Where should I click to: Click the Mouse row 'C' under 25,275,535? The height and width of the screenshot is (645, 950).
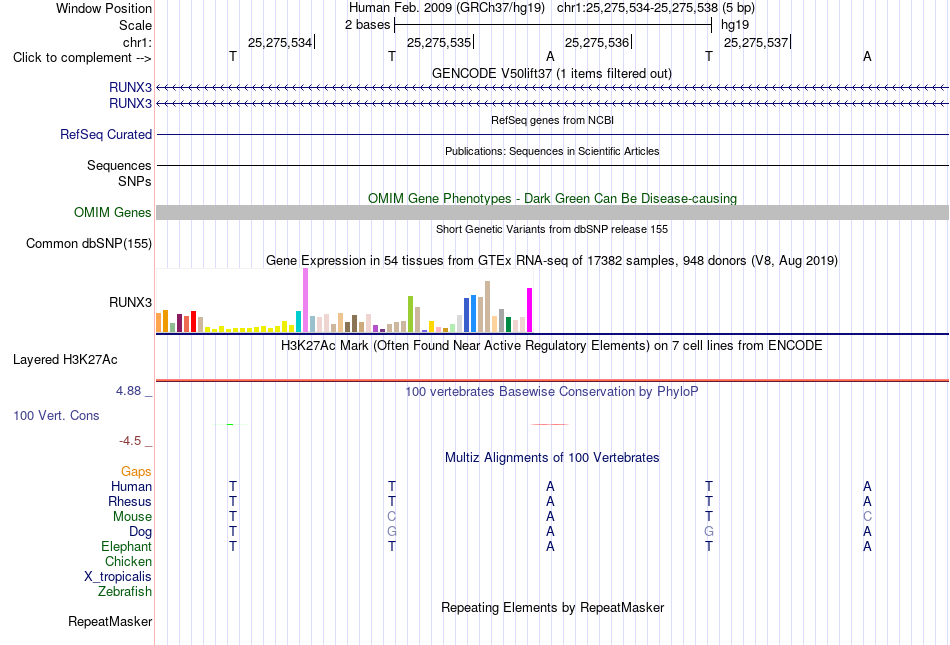point(391,517)
